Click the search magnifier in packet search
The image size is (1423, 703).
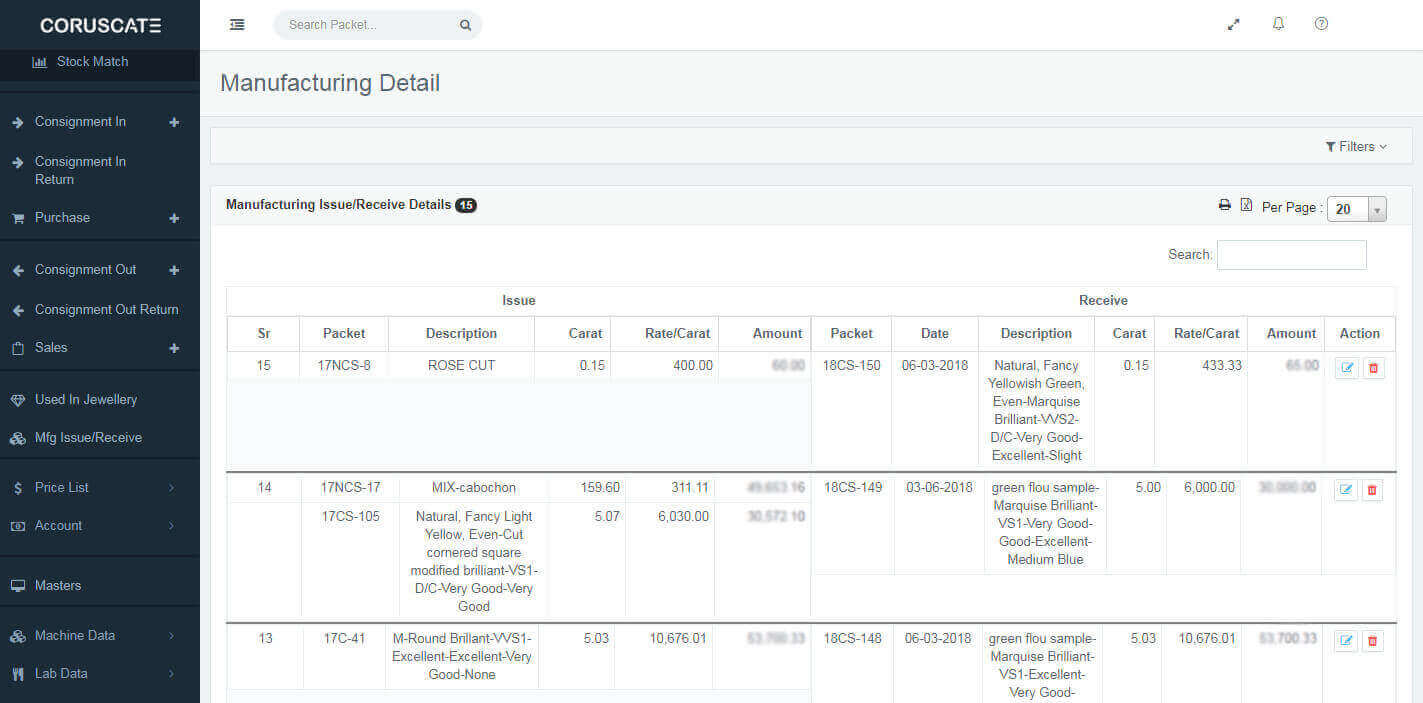point(465,26)
